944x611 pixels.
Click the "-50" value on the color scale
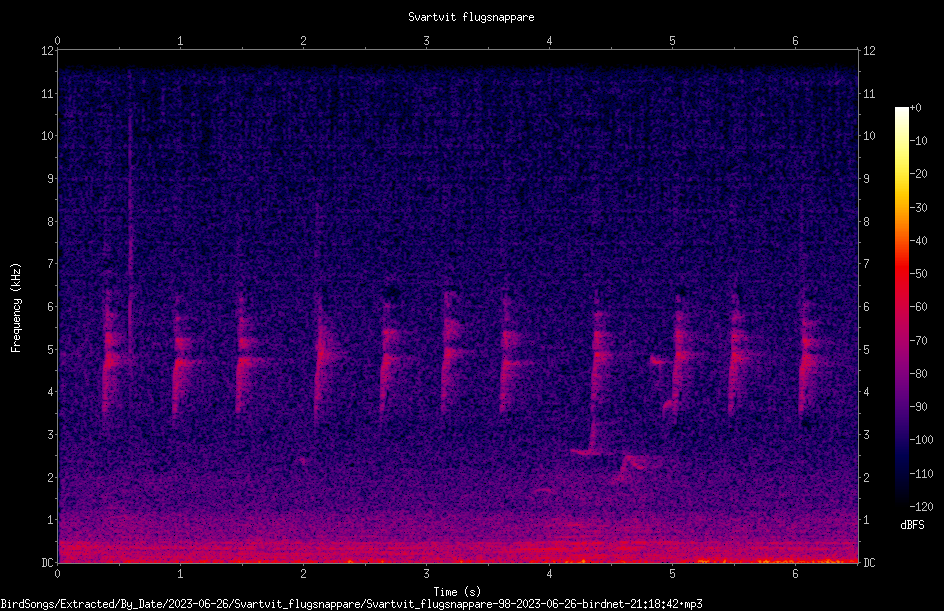pyautogui.click(x=918, y=274)
